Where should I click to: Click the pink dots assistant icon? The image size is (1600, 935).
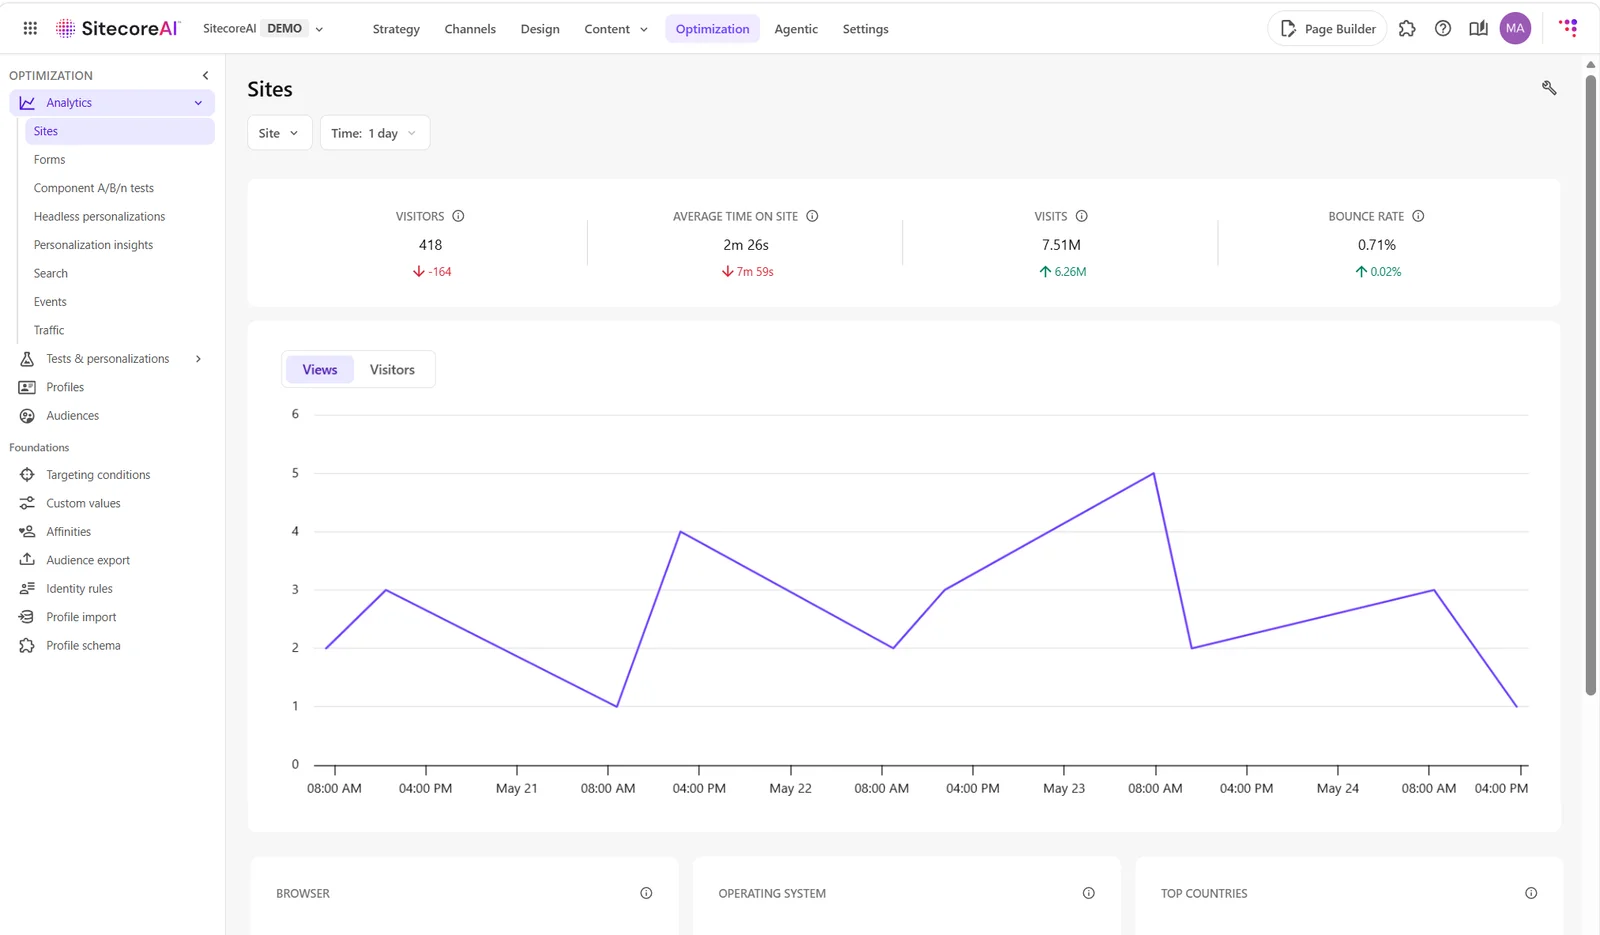pos(1568,28)
